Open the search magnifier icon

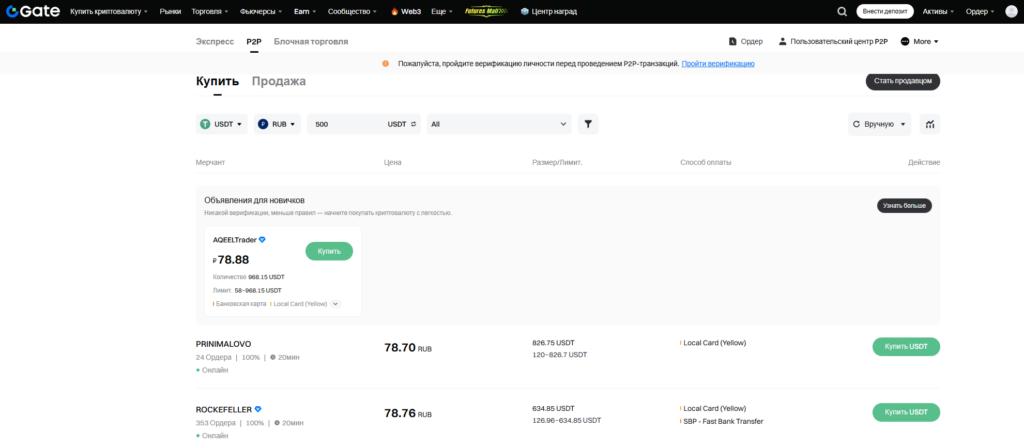pyautogui.click(x=841, y=11)
